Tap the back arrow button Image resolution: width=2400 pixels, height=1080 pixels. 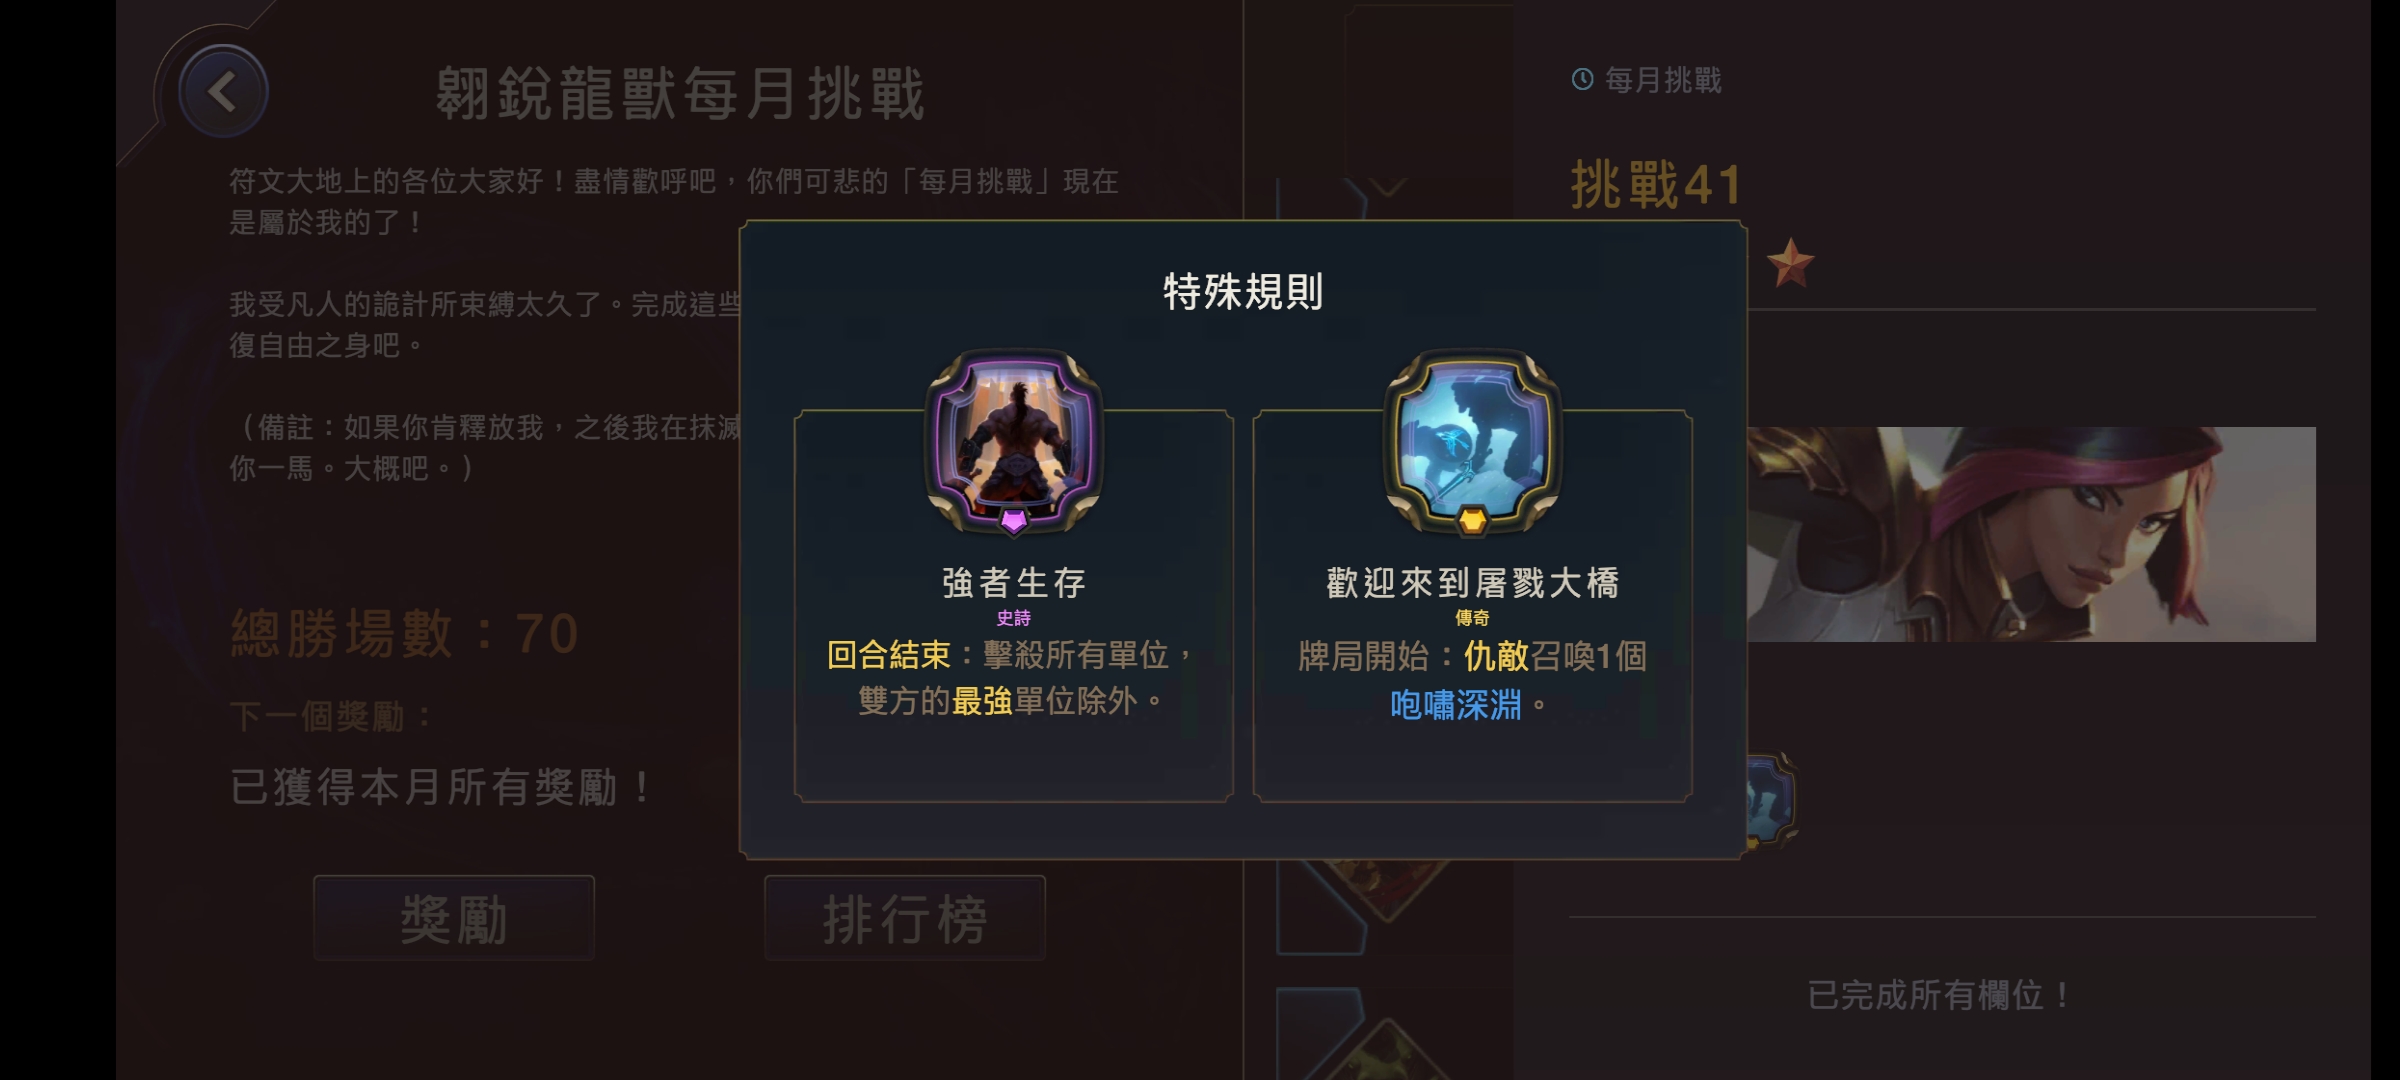222,92
